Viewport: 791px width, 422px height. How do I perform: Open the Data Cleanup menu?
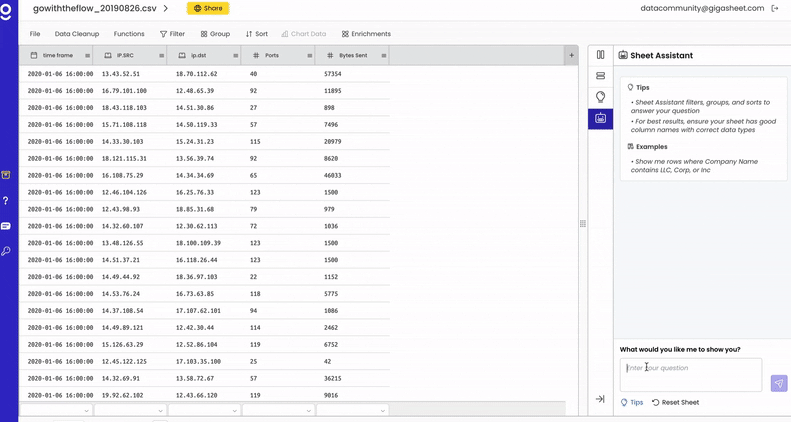[x=77, y=34]
